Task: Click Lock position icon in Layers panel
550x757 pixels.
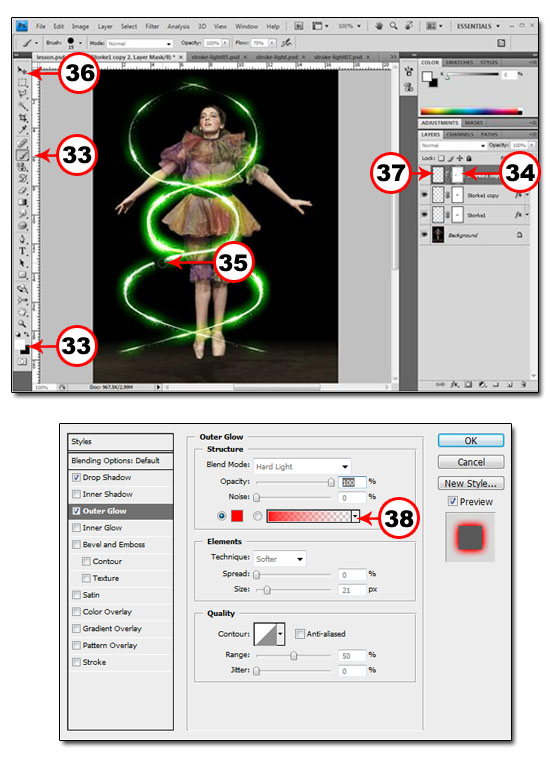Action: [x=460, y=158]
